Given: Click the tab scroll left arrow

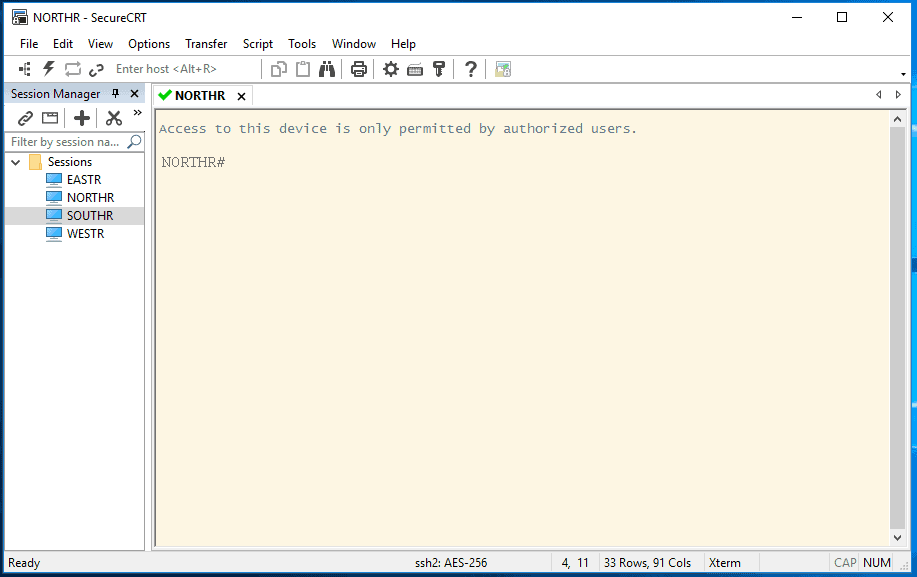Looking at the screenshot, I should (878, 95).
